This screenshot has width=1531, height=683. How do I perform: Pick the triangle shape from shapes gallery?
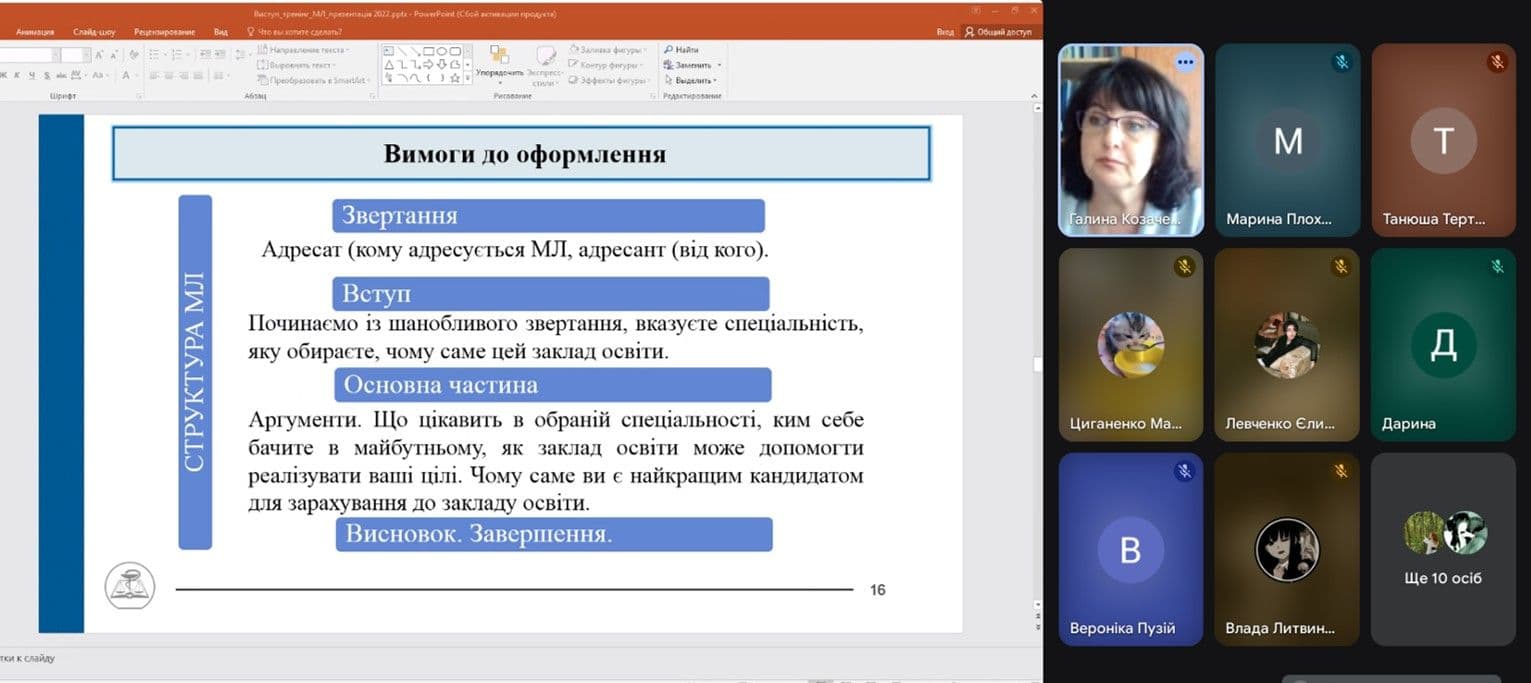pos(389,64)
